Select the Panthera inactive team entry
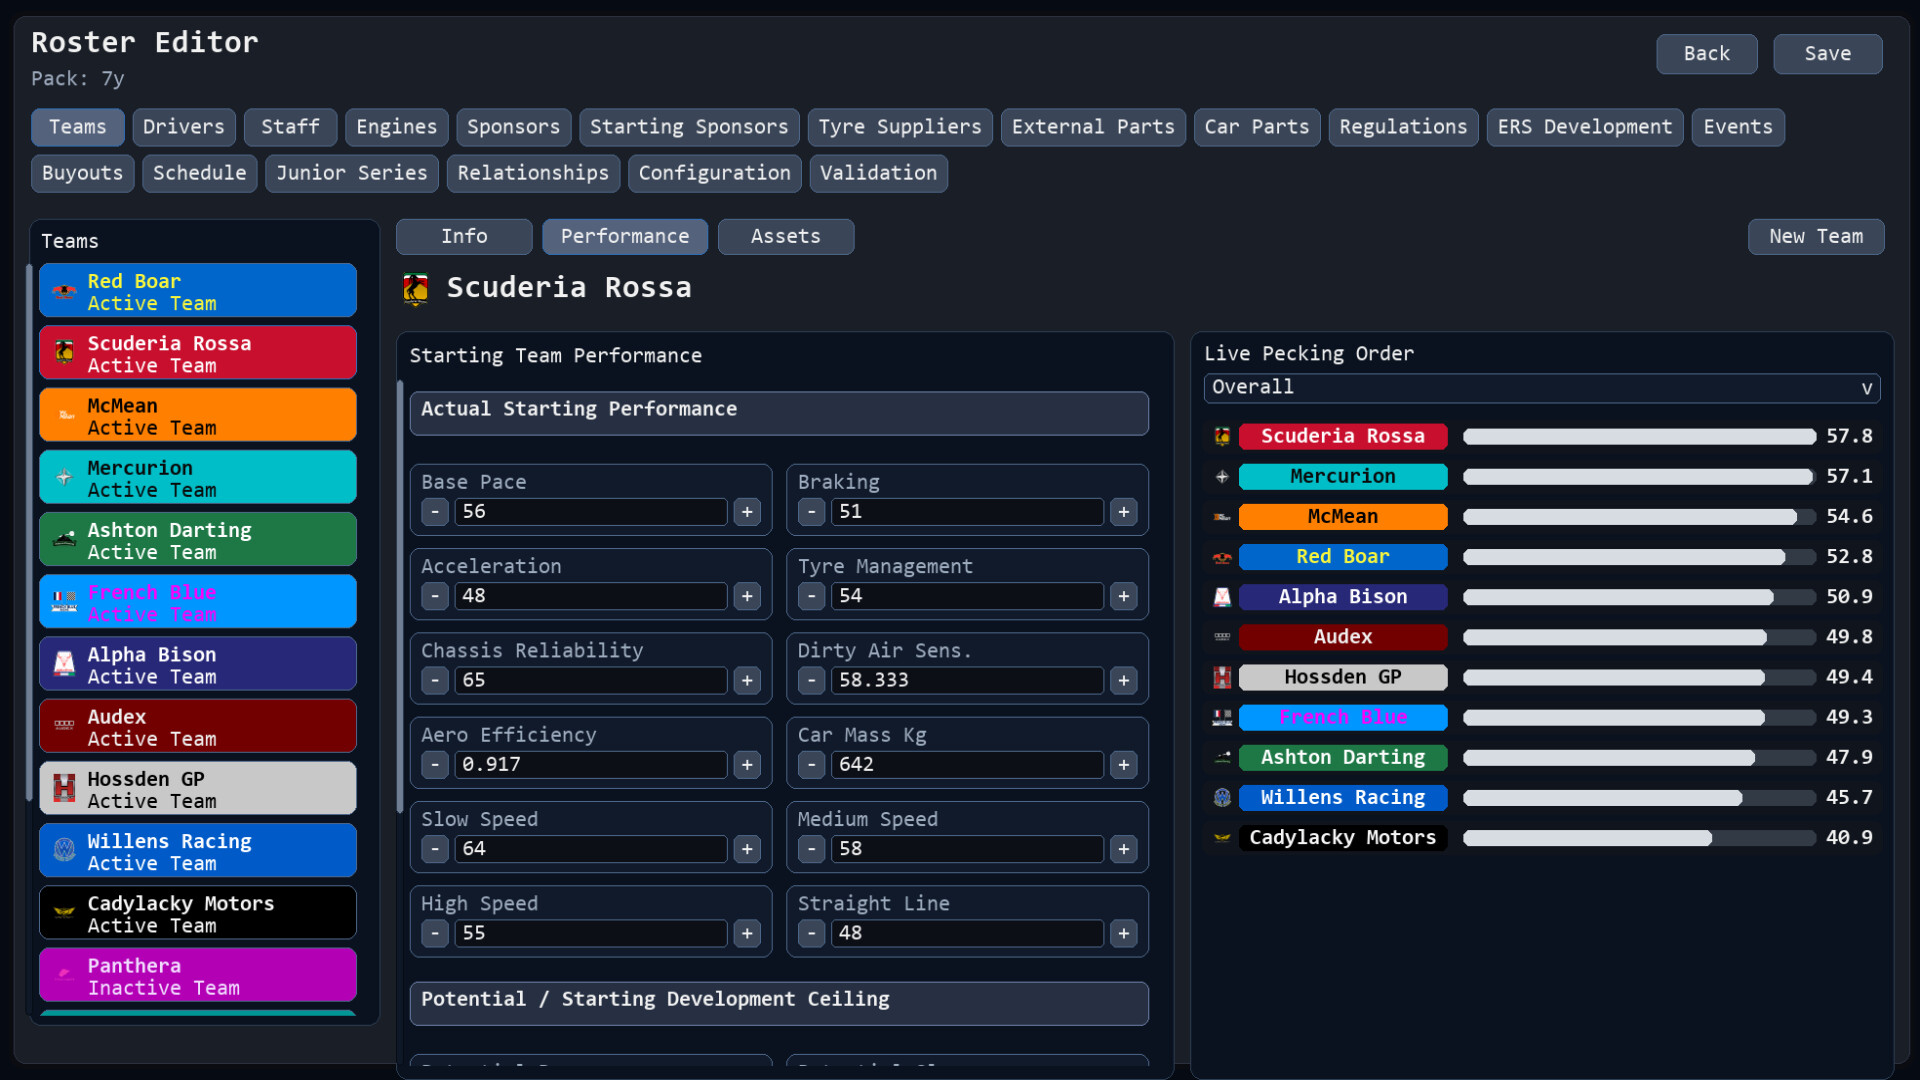Viewport: 1920px width, 1080px height. (198, 975)
